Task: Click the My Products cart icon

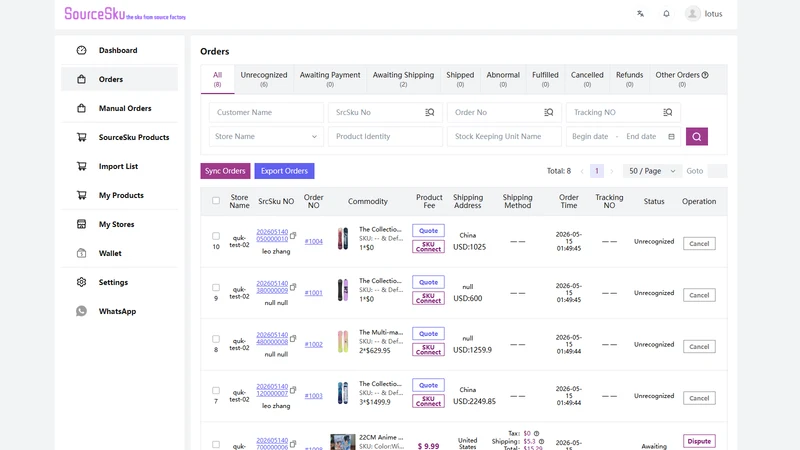Action: coord(82,195)
